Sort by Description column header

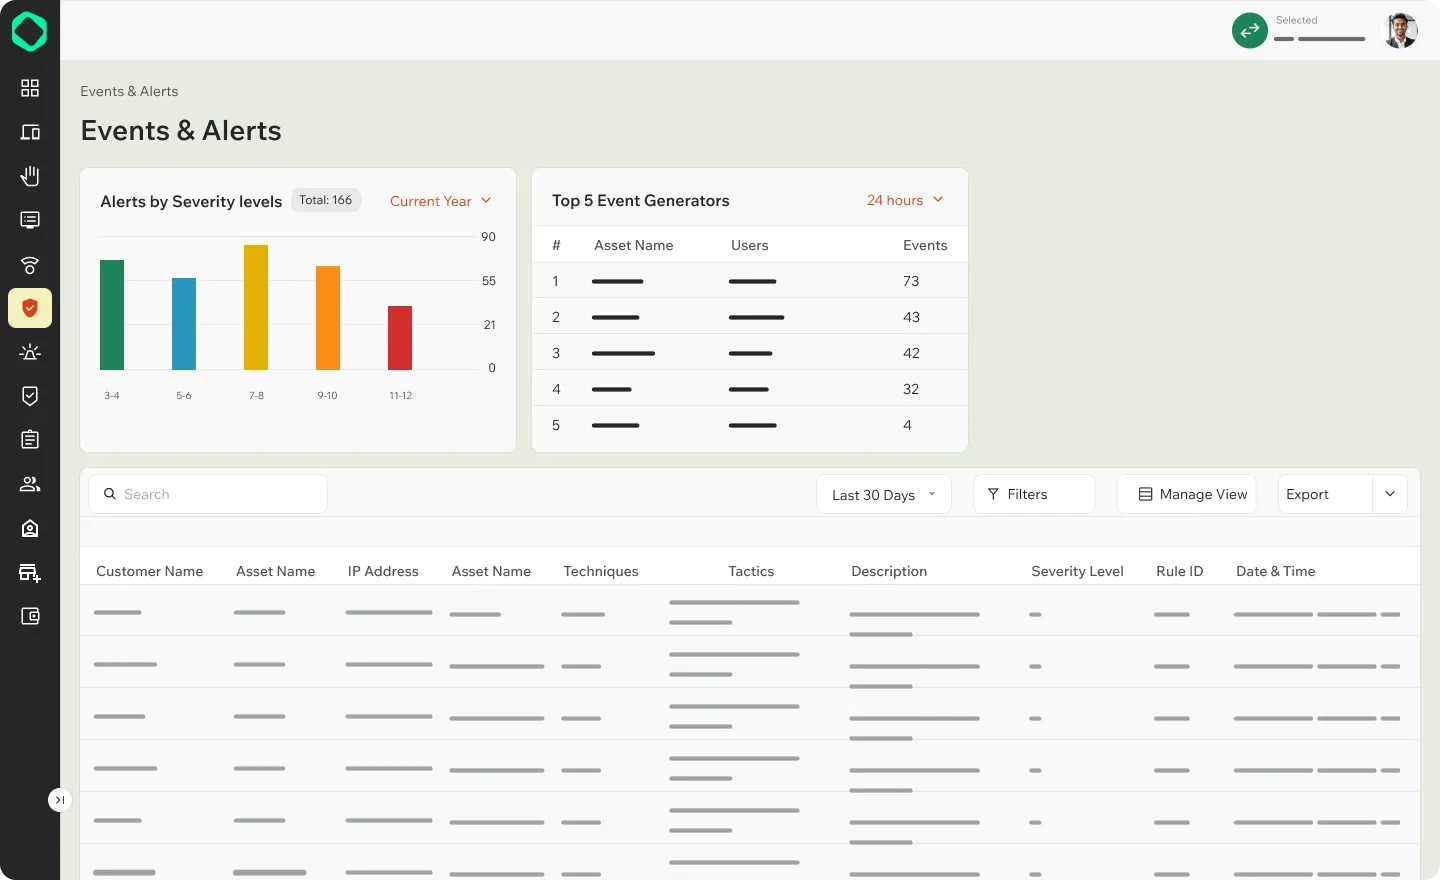pos(889,571)
